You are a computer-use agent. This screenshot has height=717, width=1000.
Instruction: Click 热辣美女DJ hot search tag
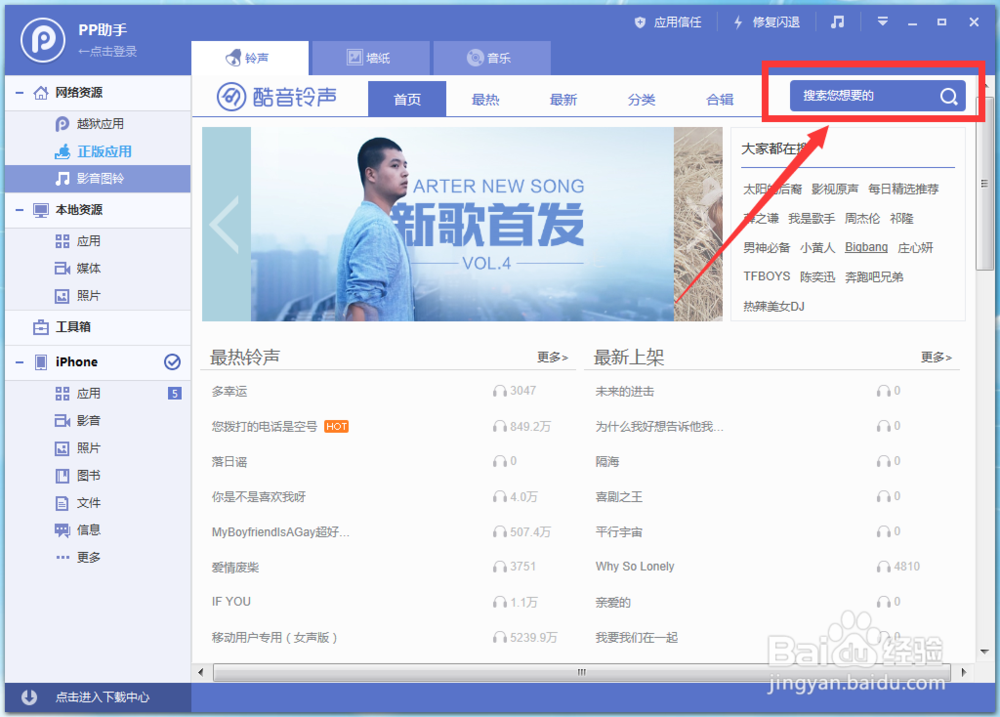click(774, 306)
